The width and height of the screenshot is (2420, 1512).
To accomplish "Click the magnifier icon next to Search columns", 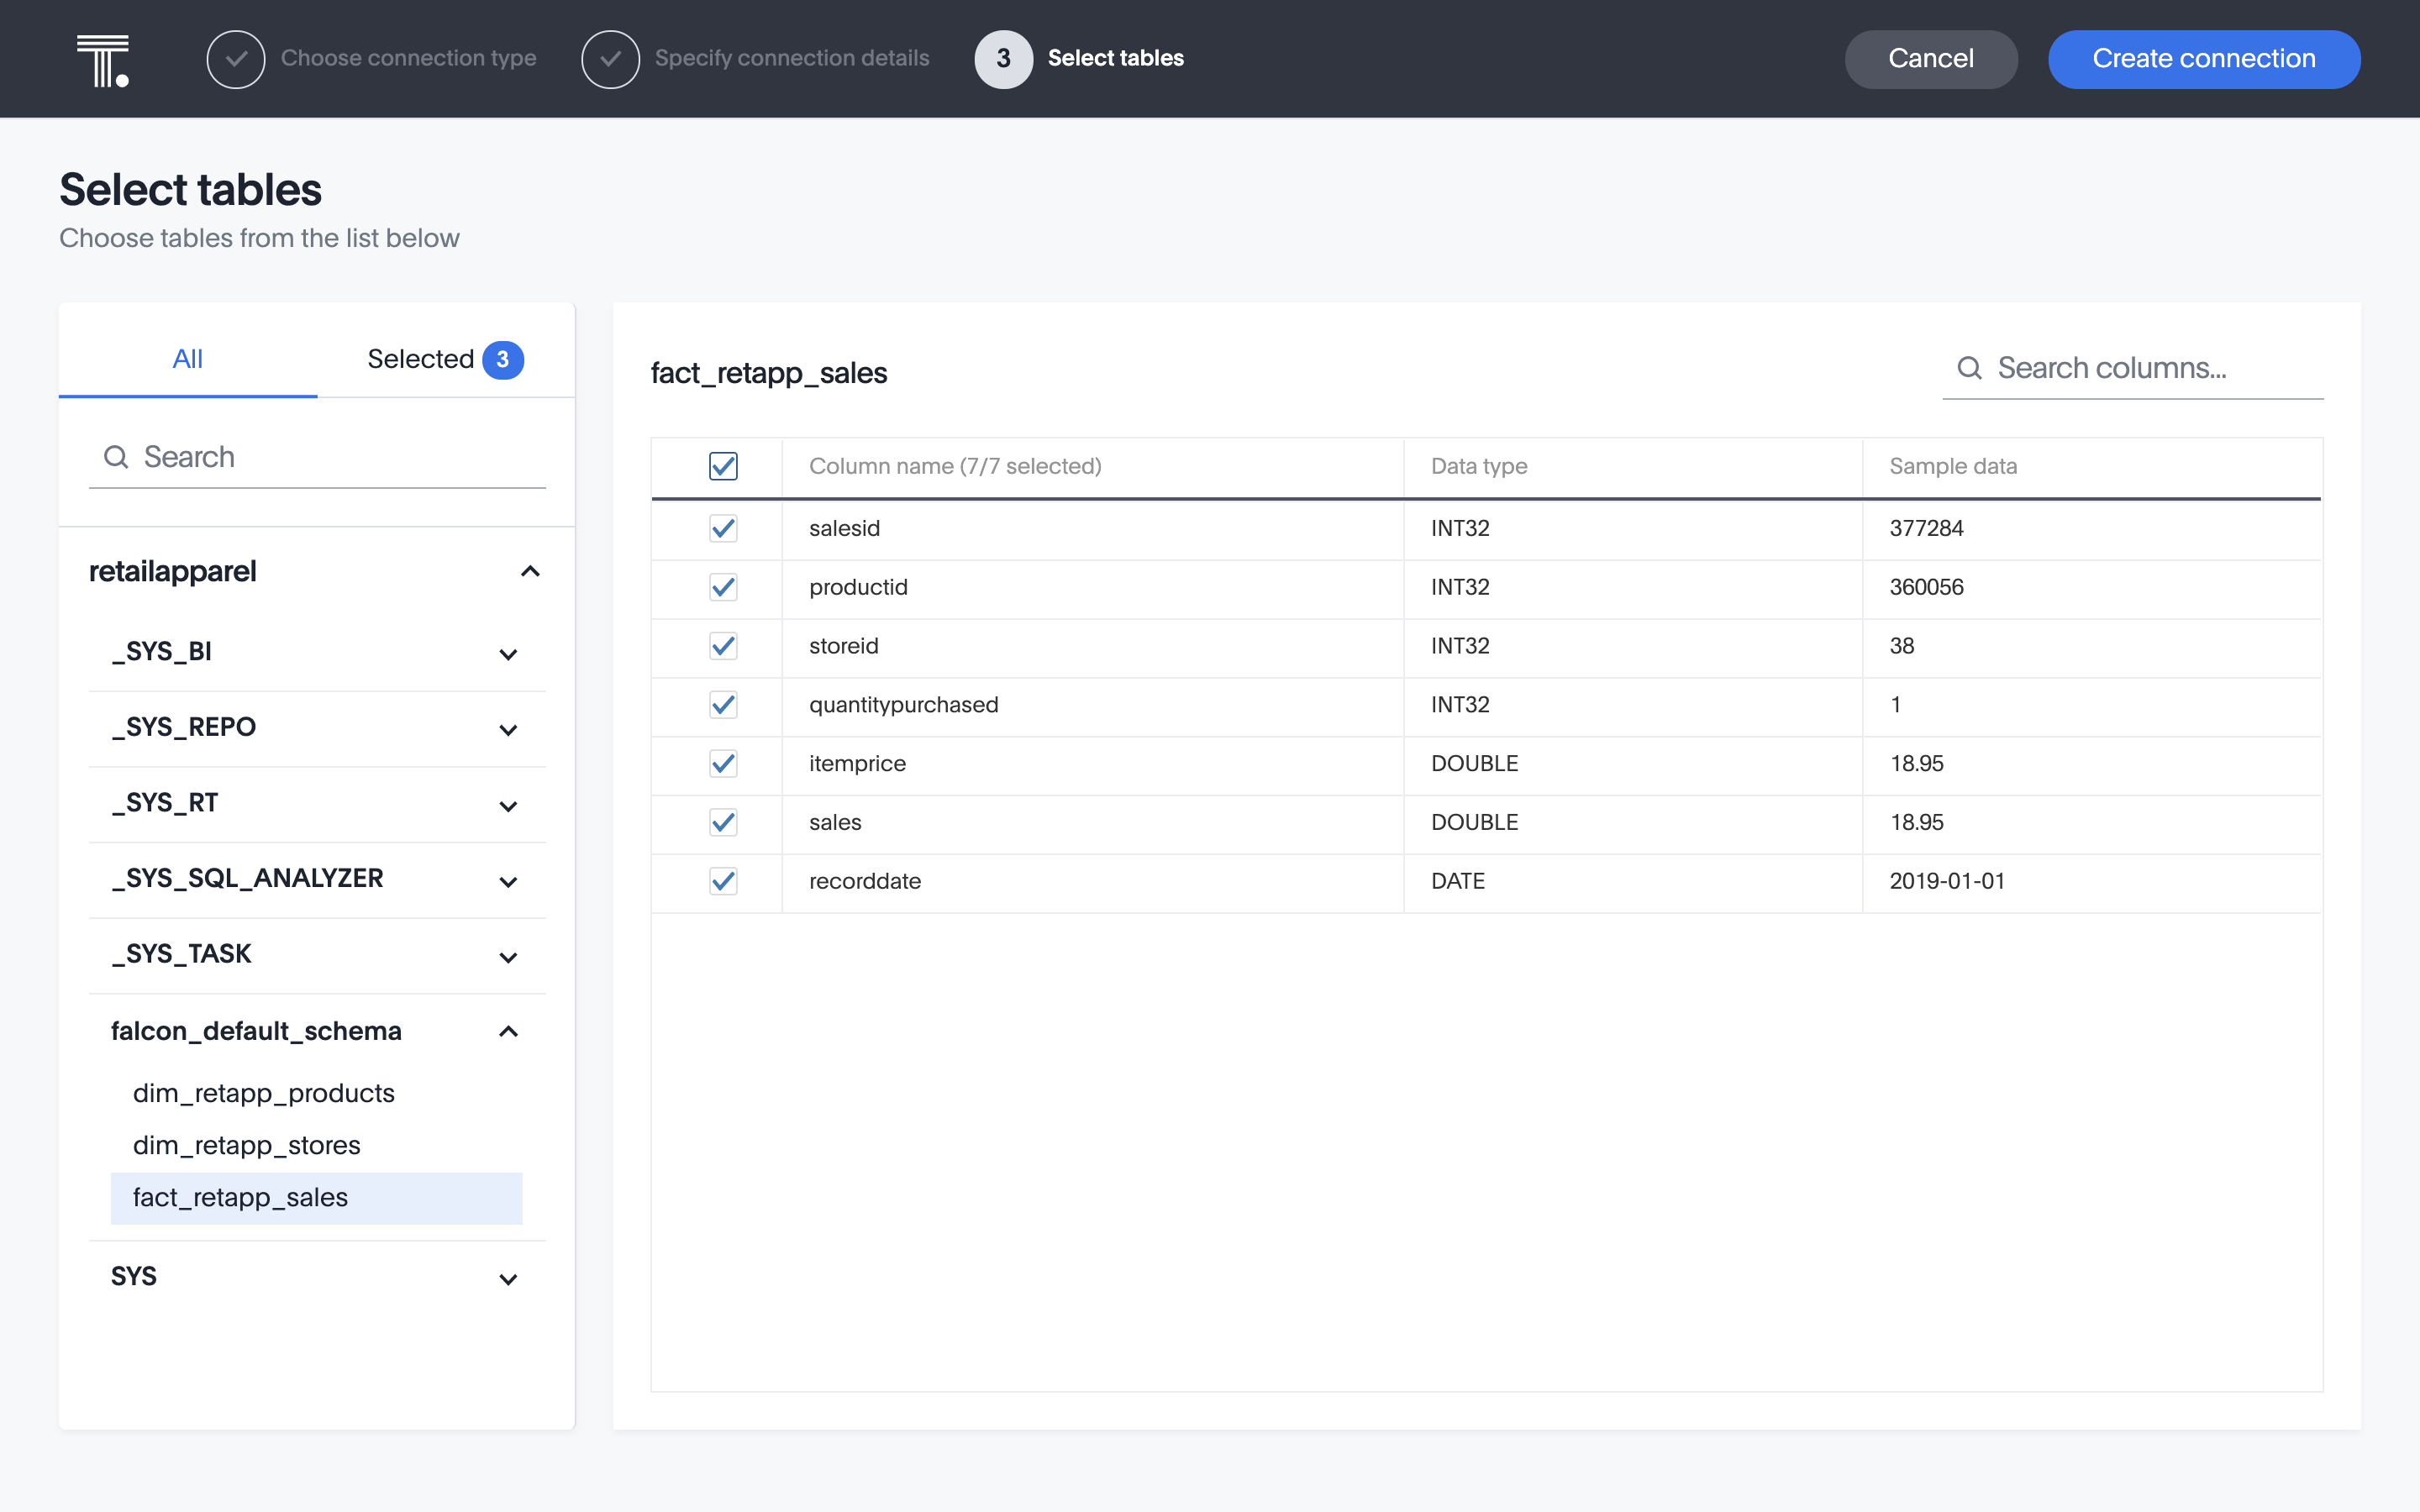I will [x=1969, y=368].
